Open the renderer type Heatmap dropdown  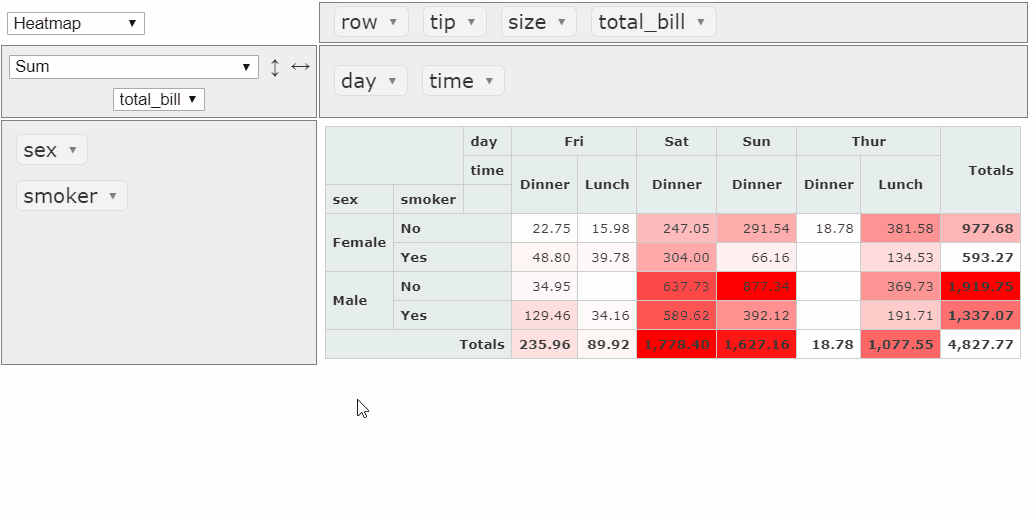pyautogui.click(x=76, y=23)
